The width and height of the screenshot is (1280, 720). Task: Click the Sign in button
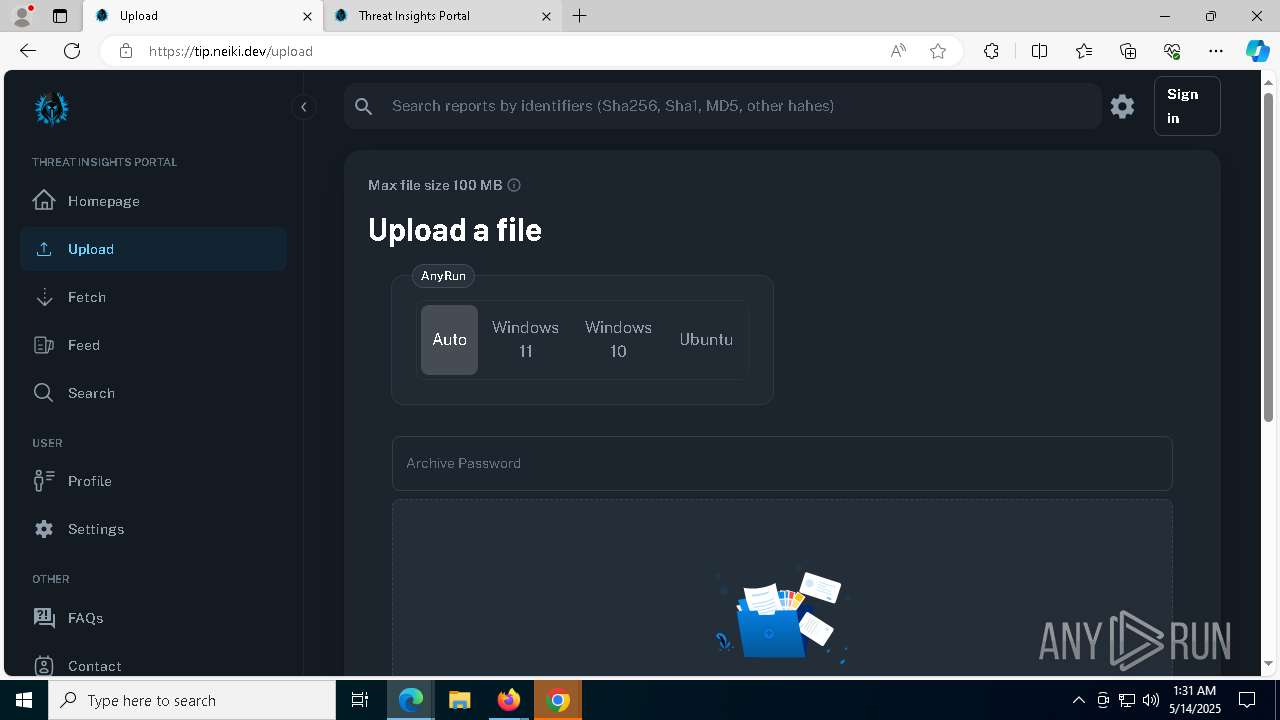click(1187, 106)
